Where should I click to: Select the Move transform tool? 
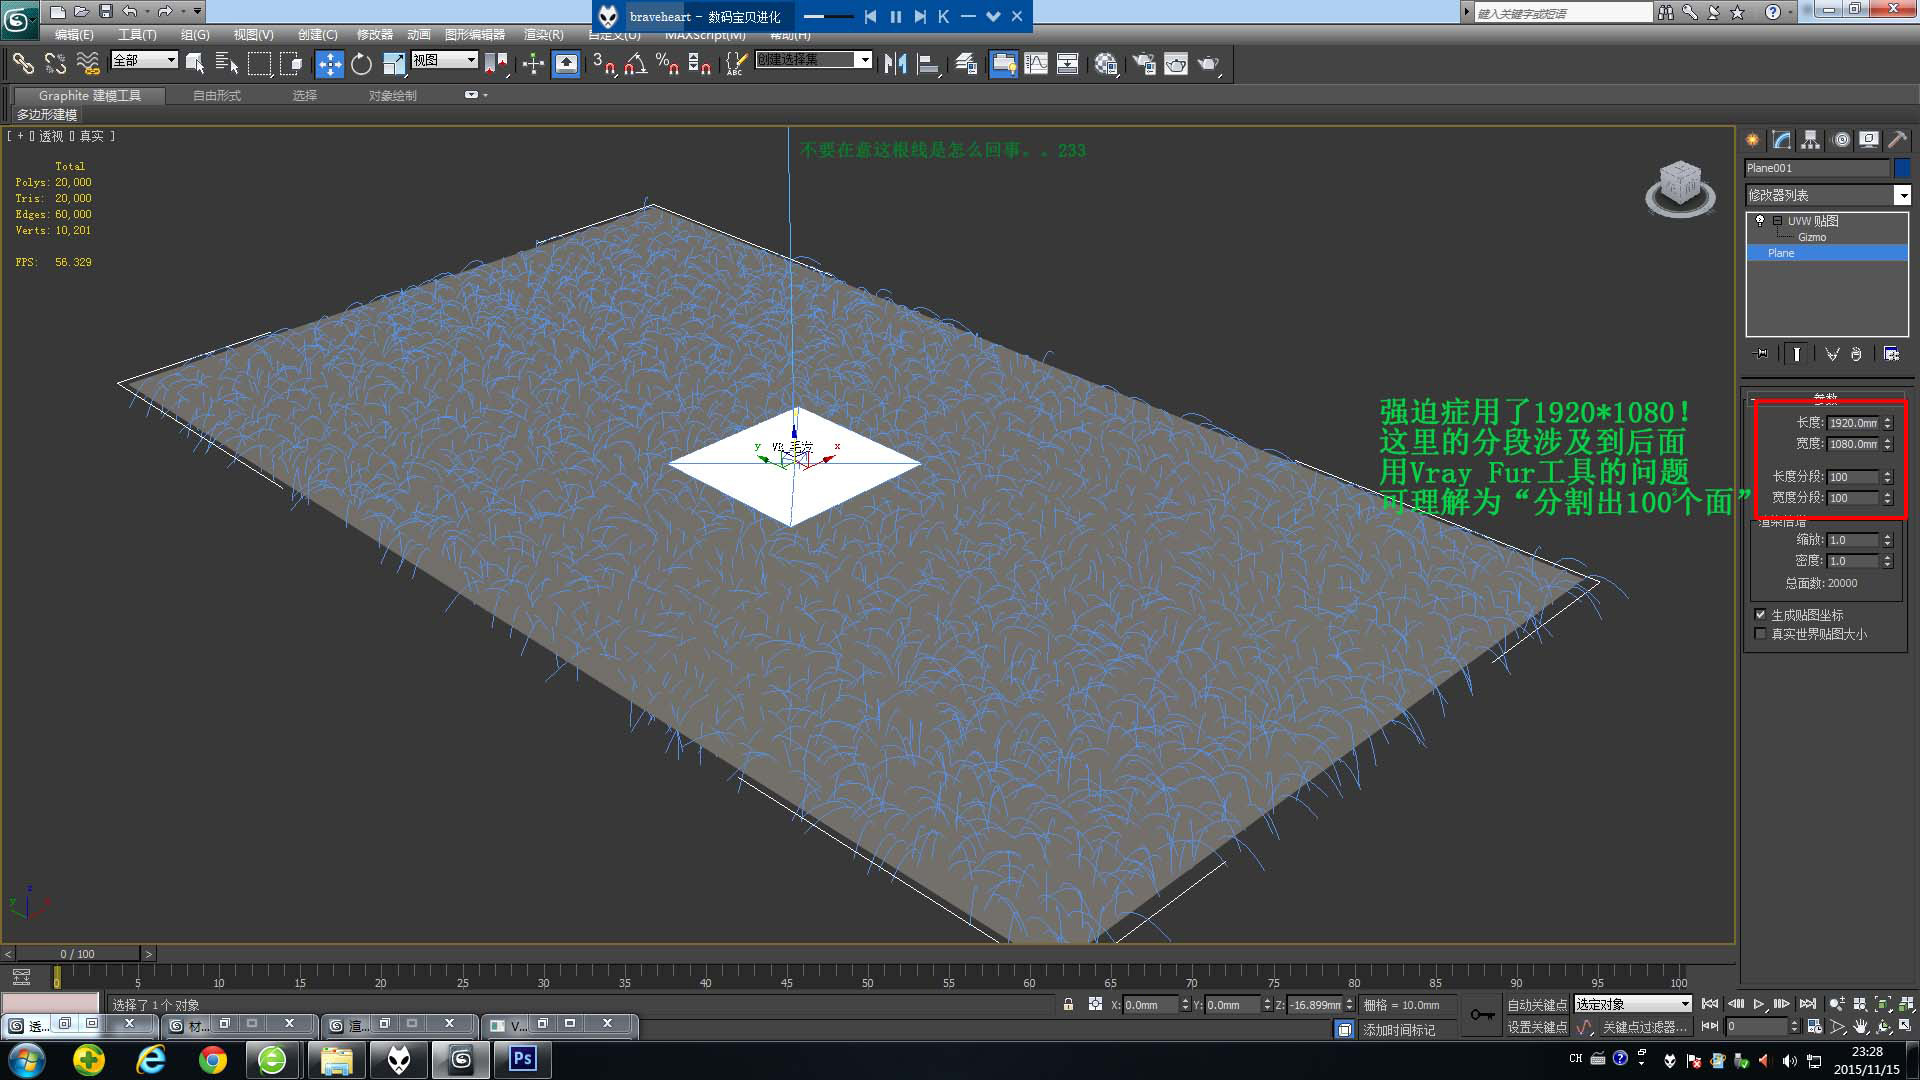coord(329,64)
